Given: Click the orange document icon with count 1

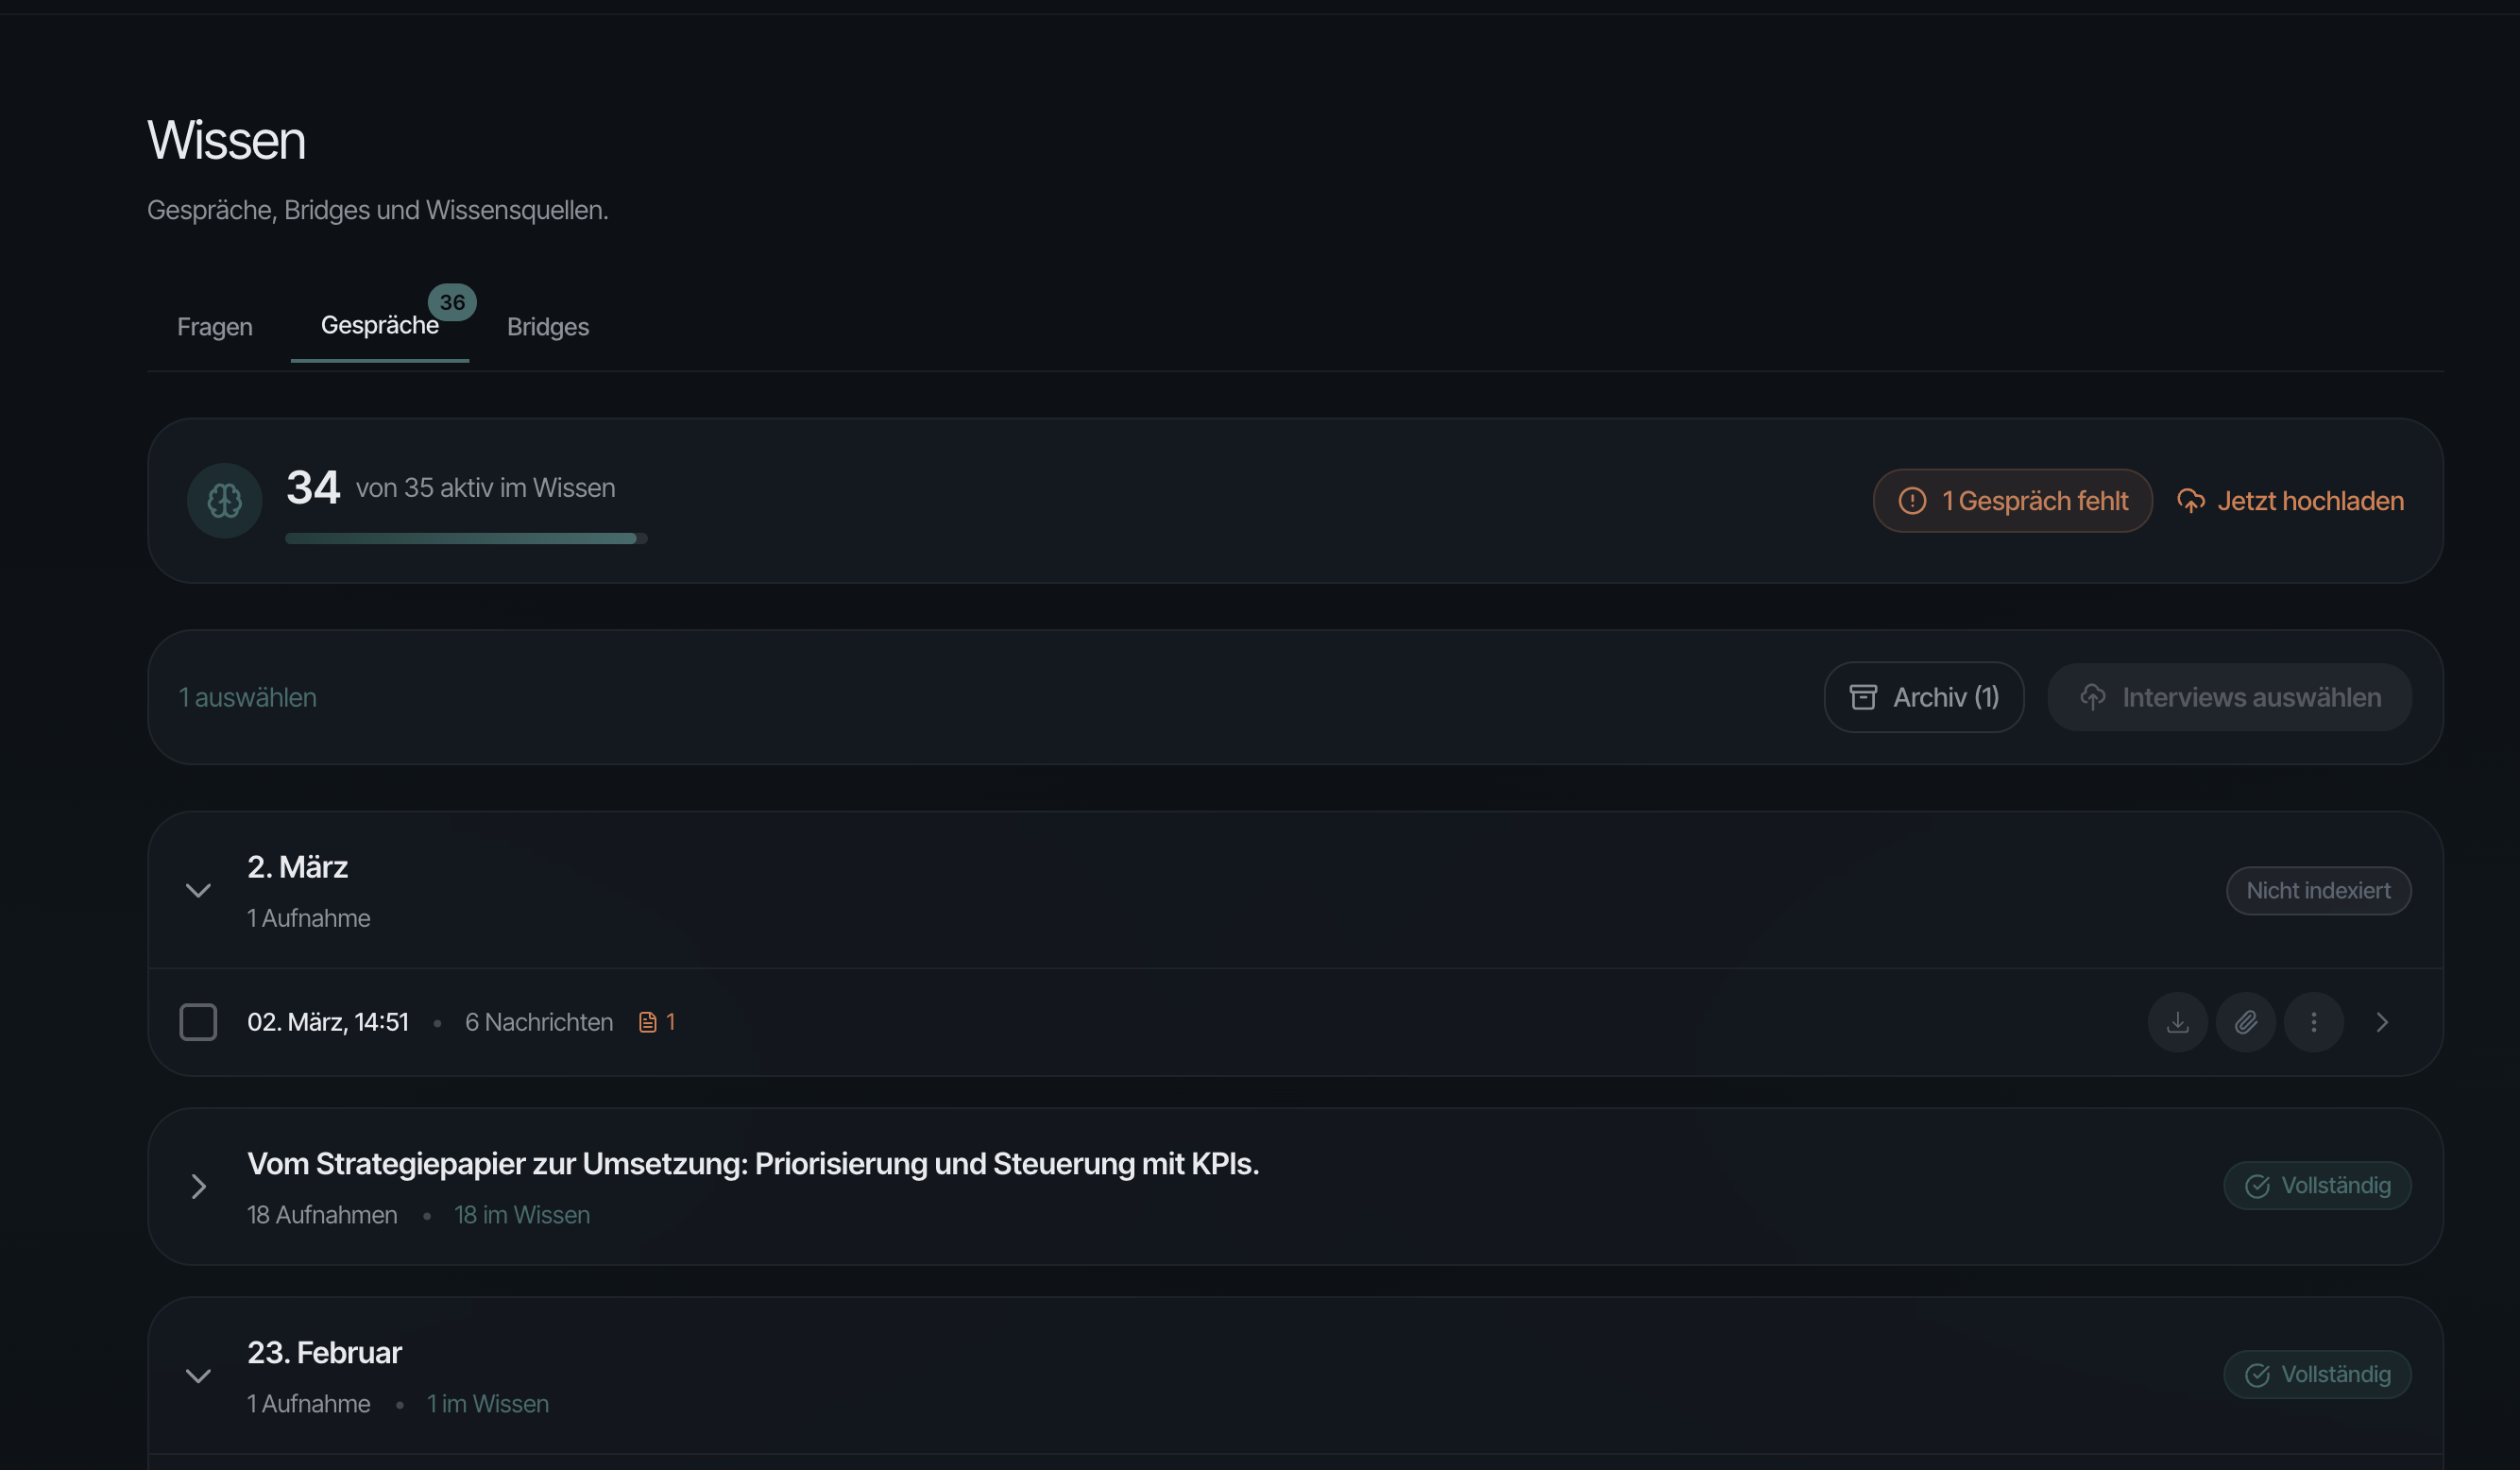Looking at the screenshot, I should (x=648, y=1022).
